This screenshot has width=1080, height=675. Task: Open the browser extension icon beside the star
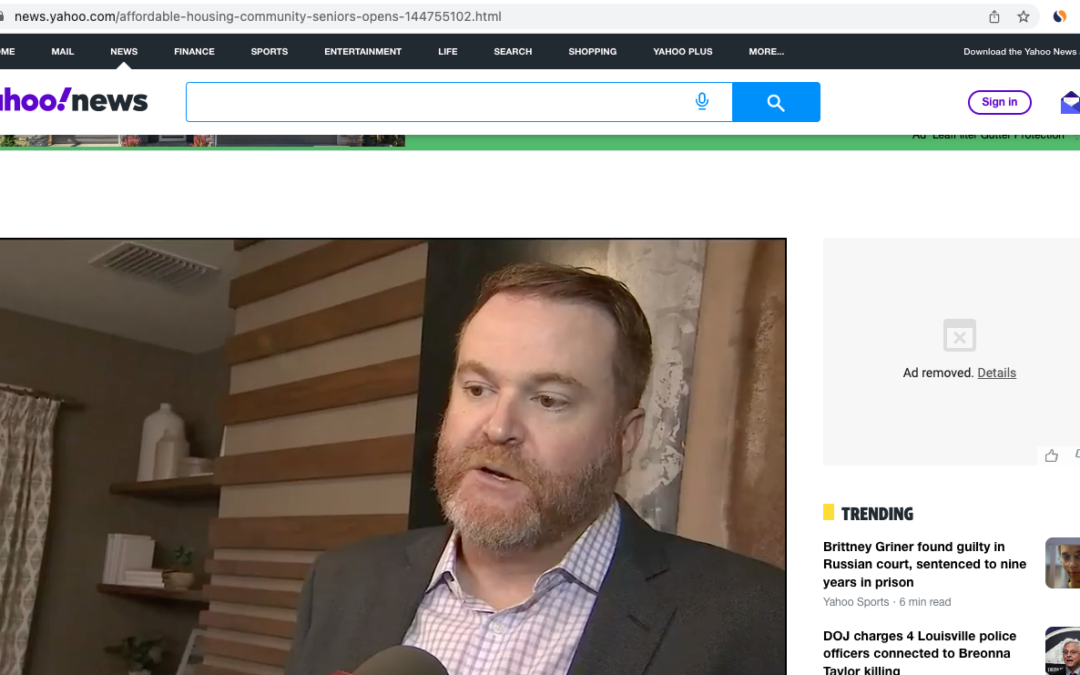click(1060, 17)
